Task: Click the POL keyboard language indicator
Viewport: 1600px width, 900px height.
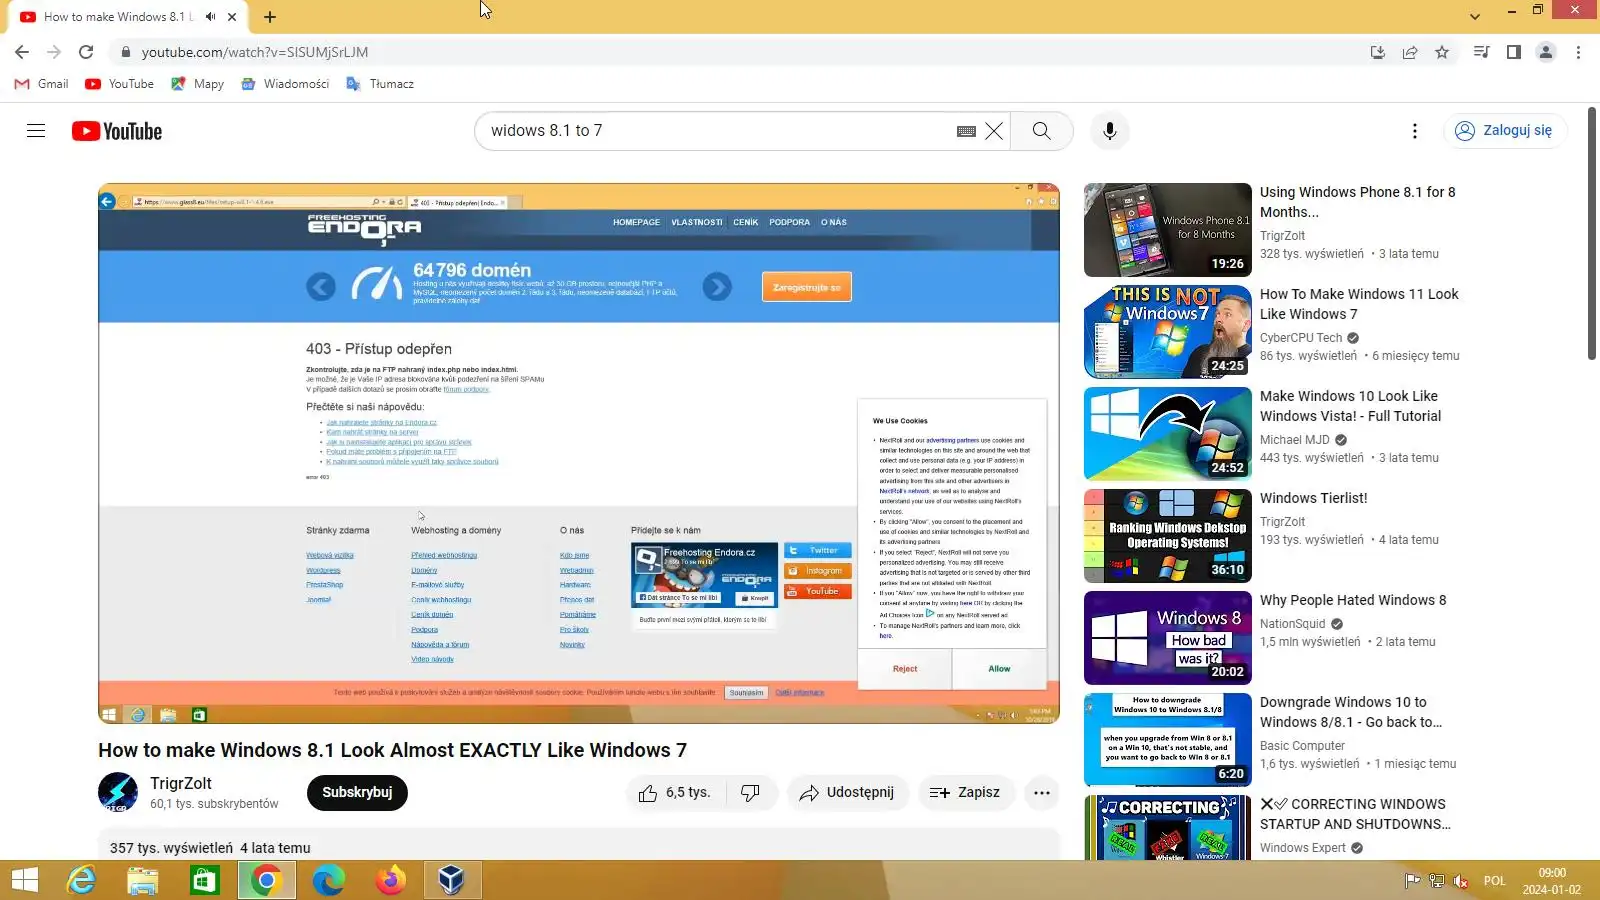Action: 1495,881
